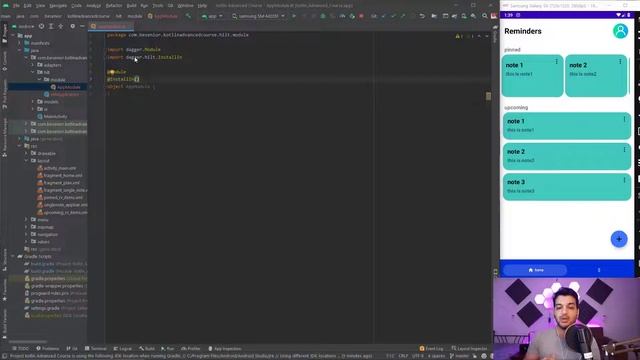Open the three-dot menu on pinned note 2
The height and width of the screenshot is (360, 640).
click(x=620, y=62)
